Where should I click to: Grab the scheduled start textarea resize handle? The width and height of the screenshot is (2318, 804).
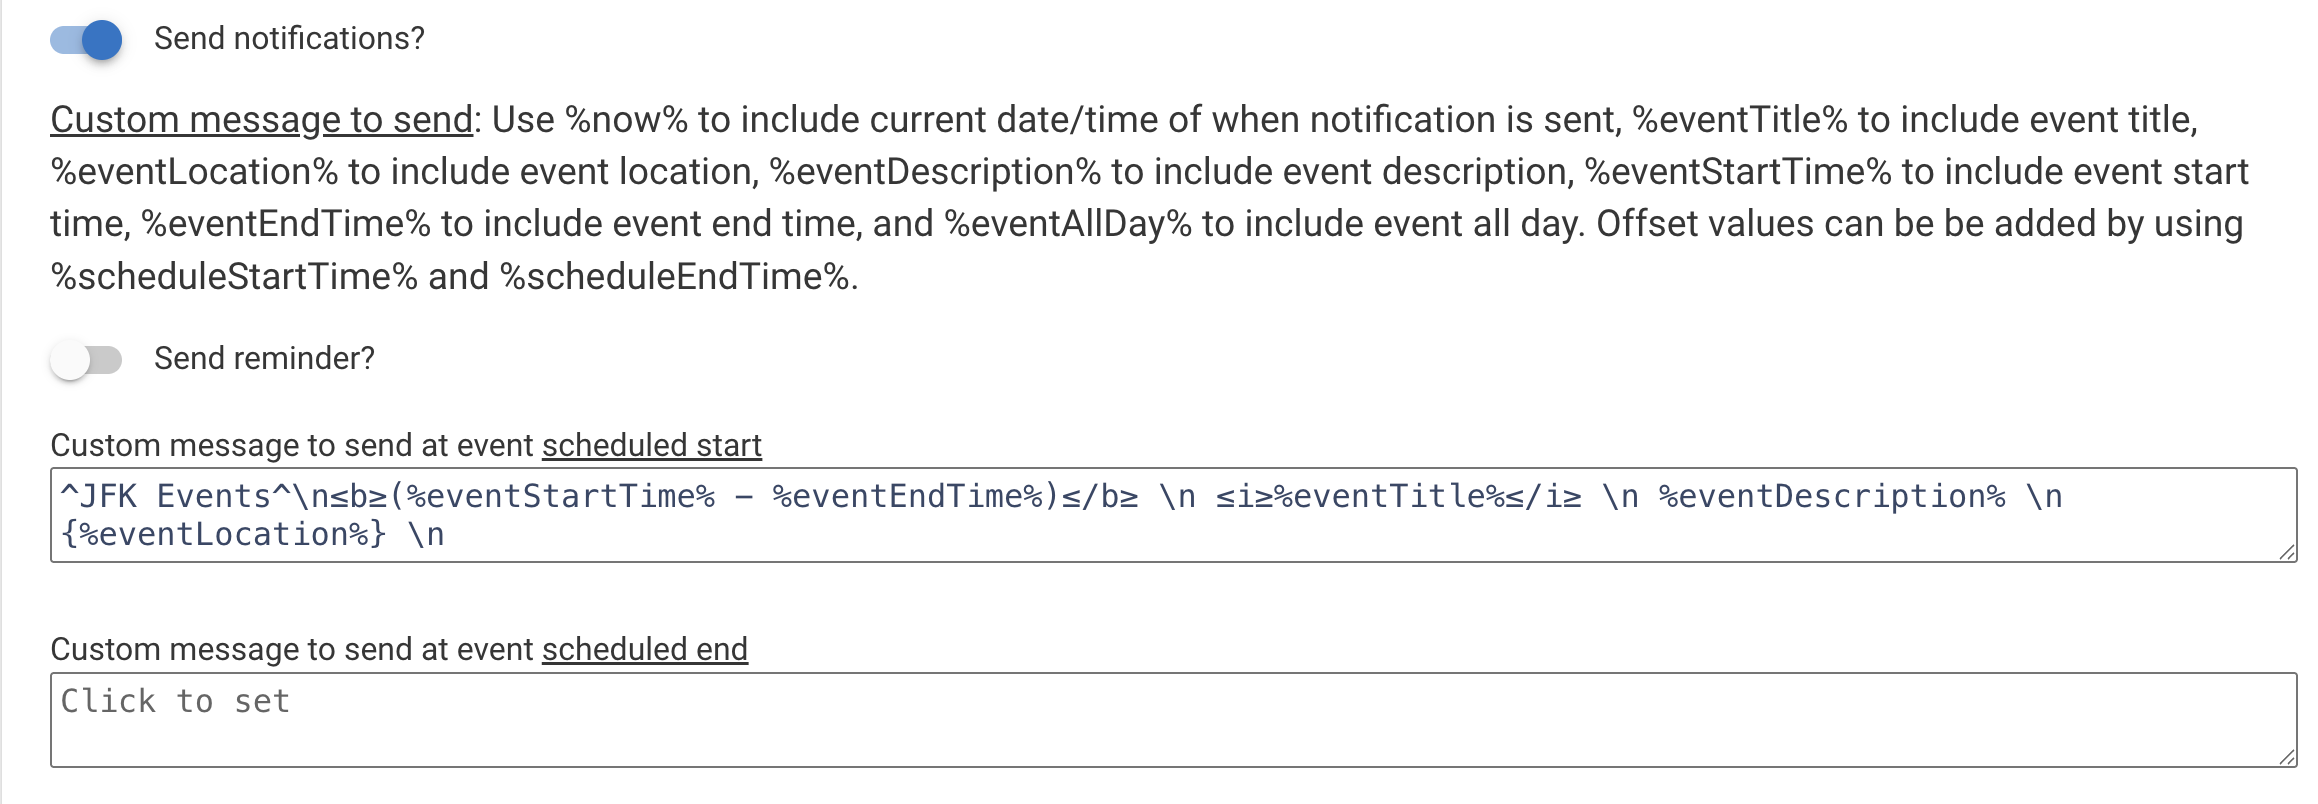pyautogui.click(x=2287, y=552)
